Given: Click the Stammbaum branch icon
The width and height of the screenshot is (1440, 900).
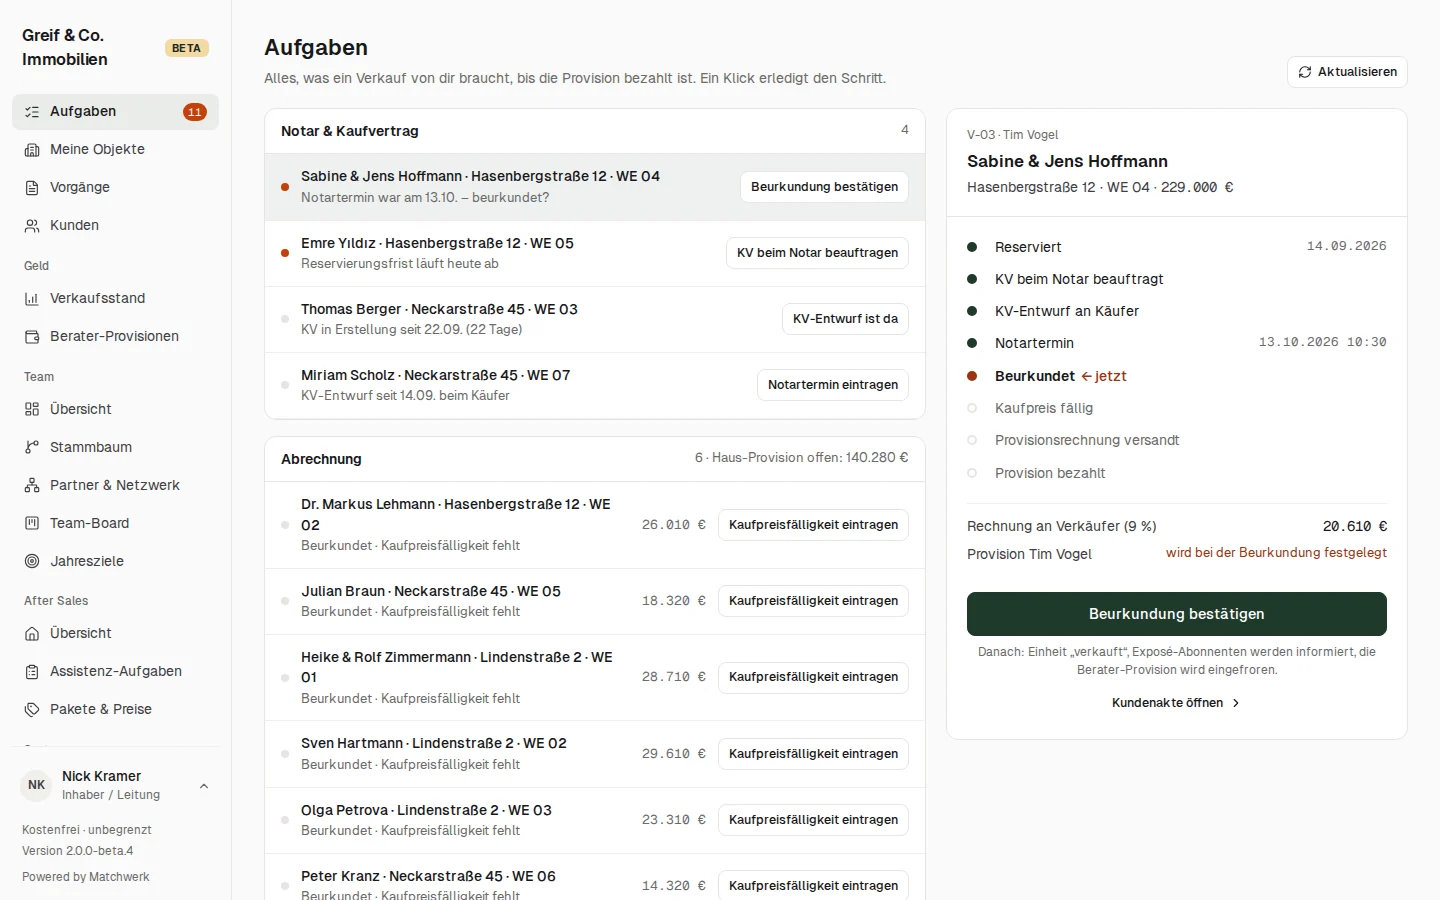Looking at the screenshot, I should tap(32, 448).
